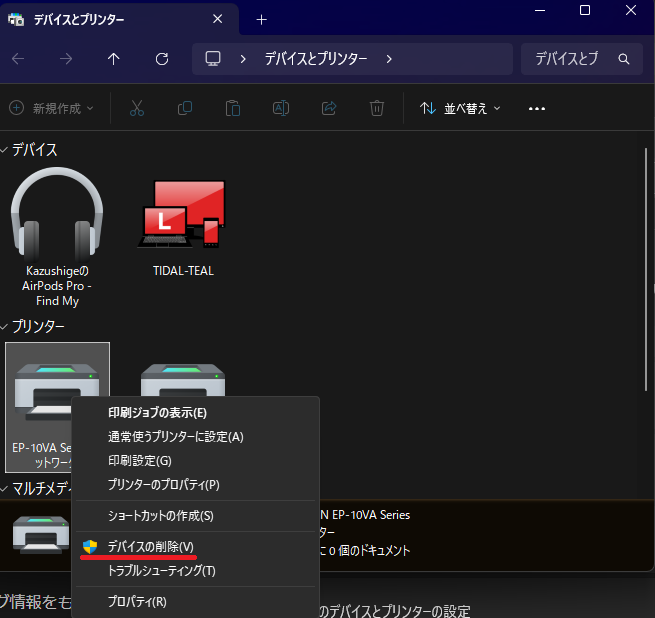
Task: Close the デバイスとプリンター tab
Action: (218, 19)
